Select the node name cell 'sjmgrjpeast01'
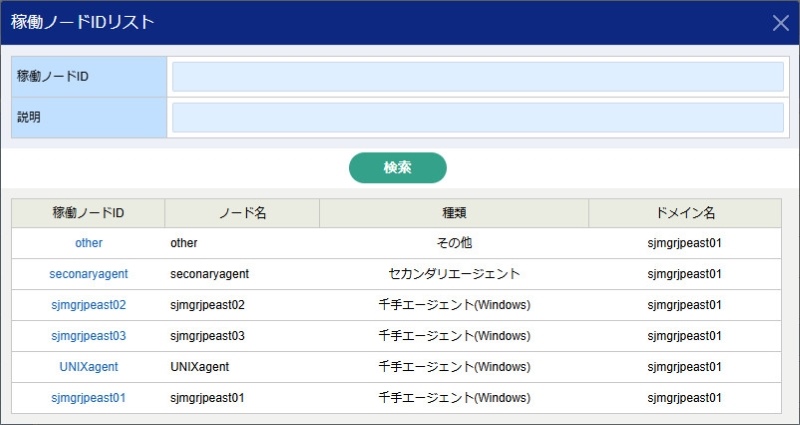Screen dimensions: 800x425 coord(242,398)
